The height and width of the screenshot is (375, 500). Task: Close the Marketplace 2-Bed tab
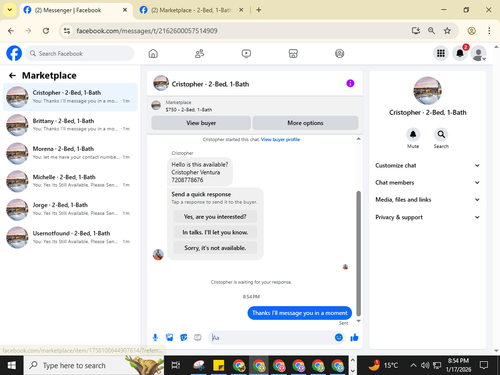[241, 10]
